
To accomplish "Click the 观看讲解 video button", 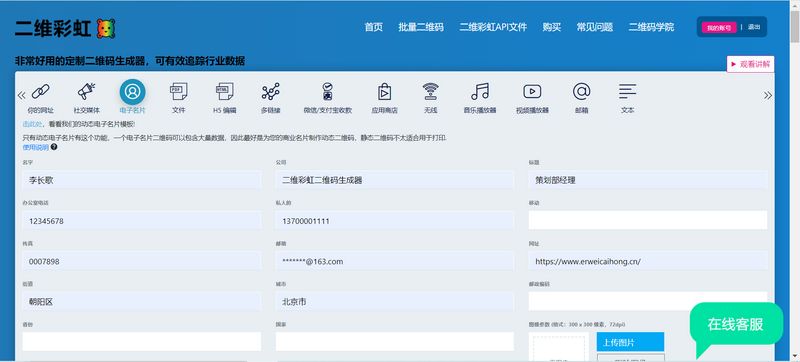I will [750, 64].
